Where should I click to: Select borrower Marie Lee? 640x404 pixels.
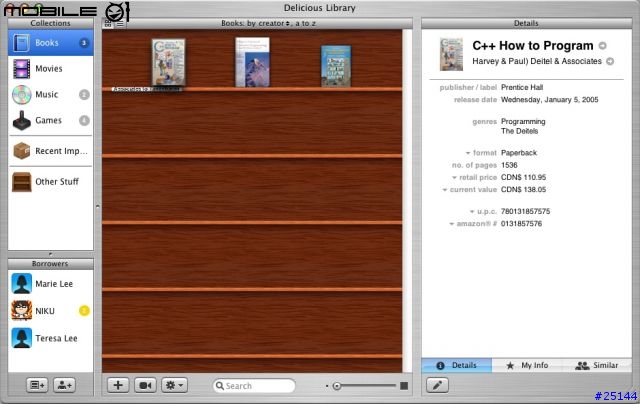pos(51,284)
